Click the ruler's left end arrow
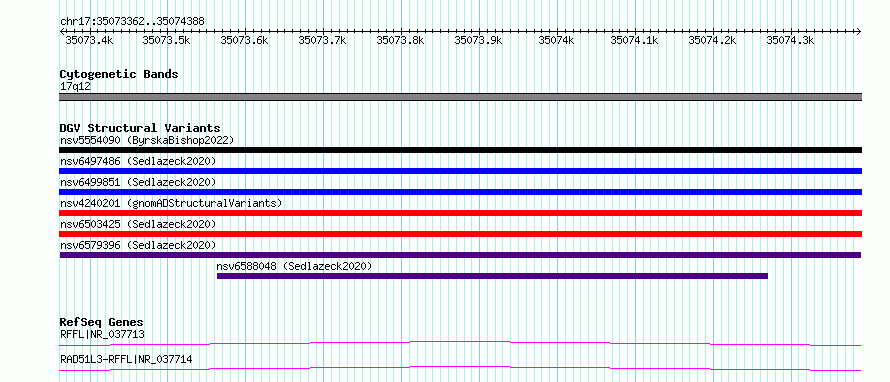The height and width of the screenshot is (382, 890). click(x=61, y=31)
